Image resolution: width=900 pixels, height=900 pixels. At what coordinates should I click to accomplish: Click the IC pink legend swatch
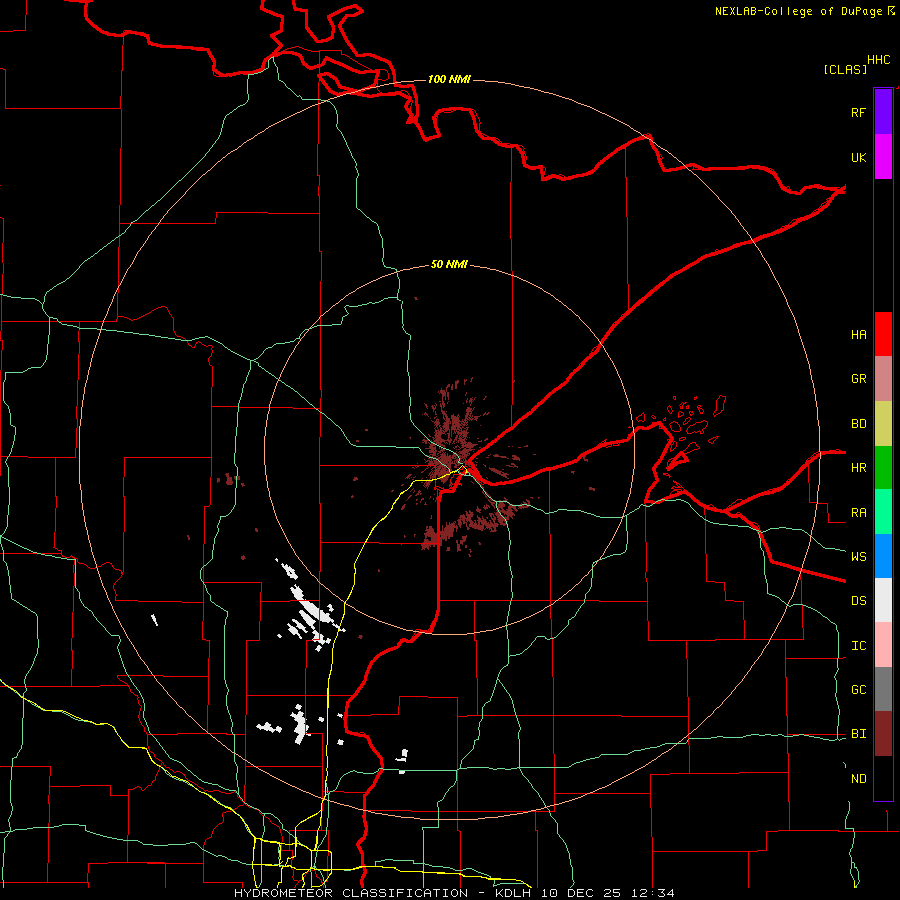883,645
